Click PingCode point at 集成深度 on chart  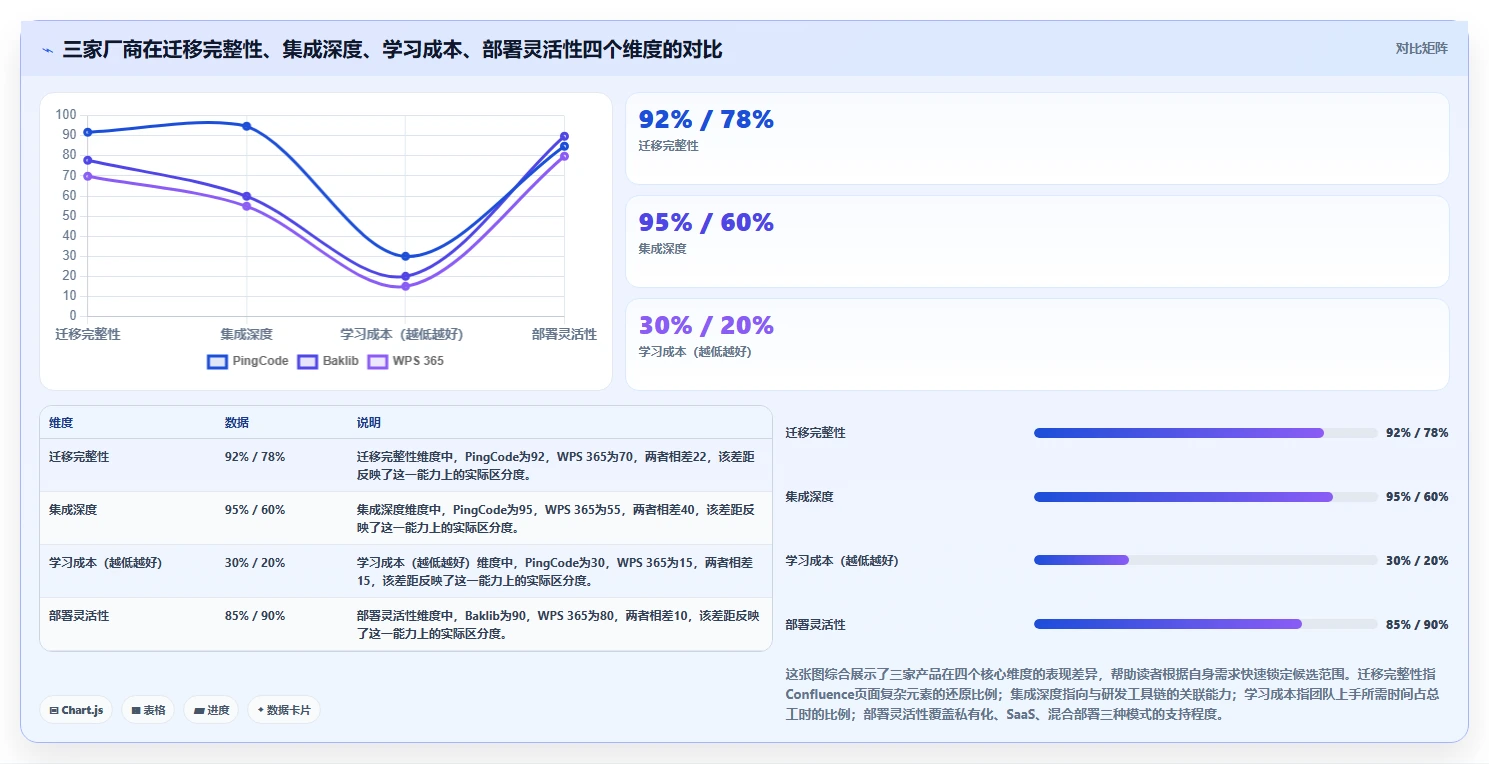point(246,126)
